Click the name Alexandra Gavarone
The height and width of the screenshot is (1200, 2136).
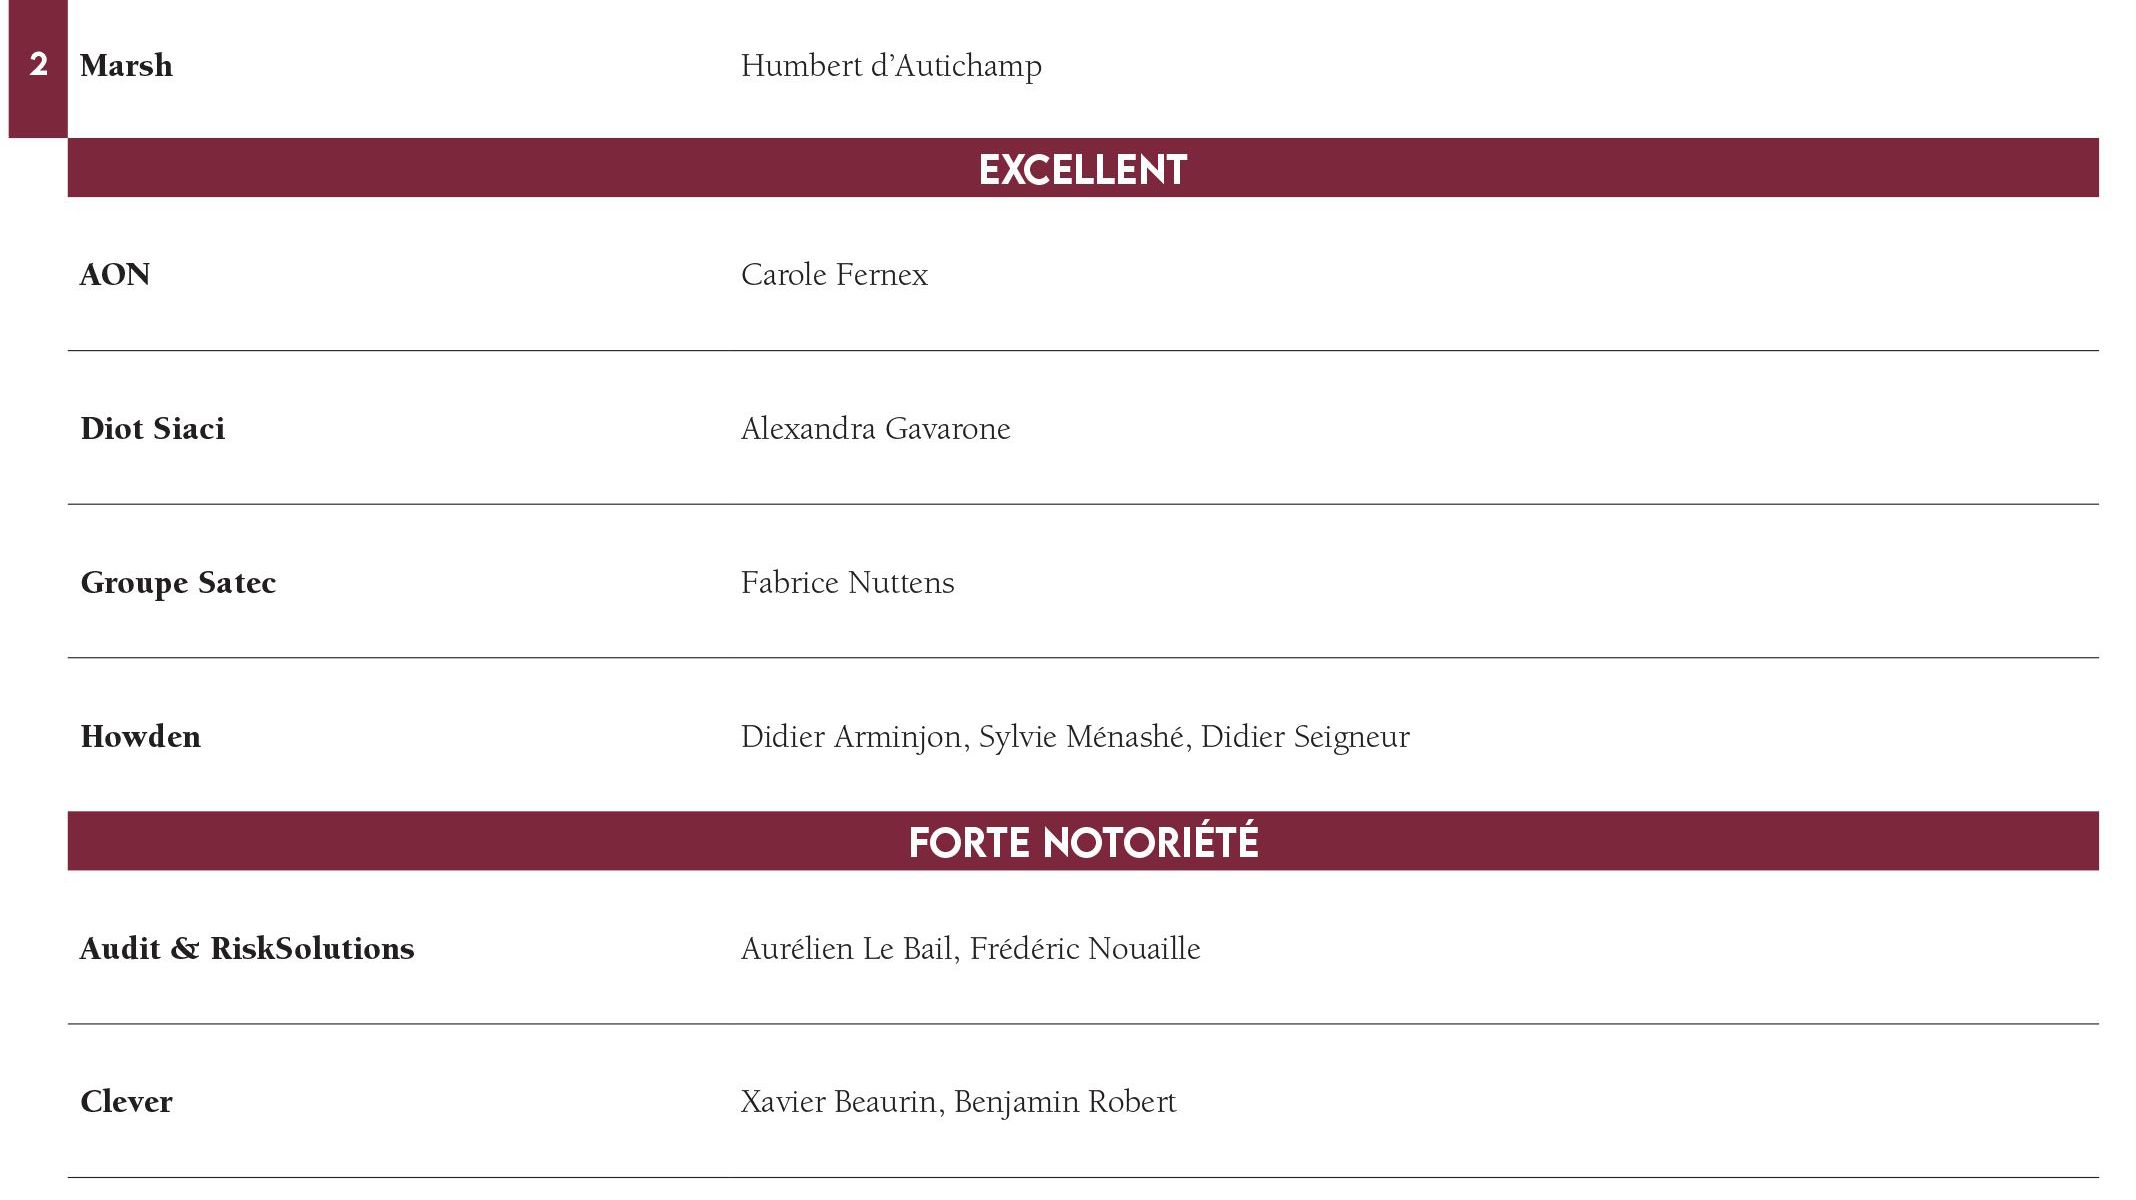(x=875, y=428)
